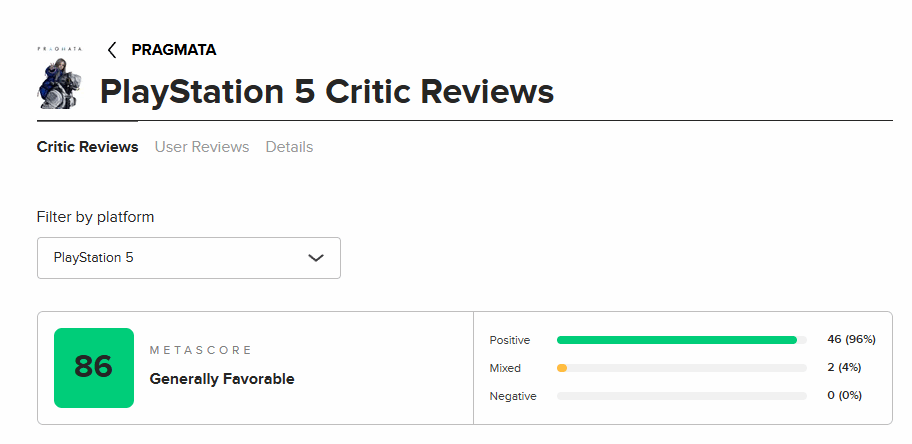Filter by Mixed reviews label
912x444 pixels.
coord(505,368)
